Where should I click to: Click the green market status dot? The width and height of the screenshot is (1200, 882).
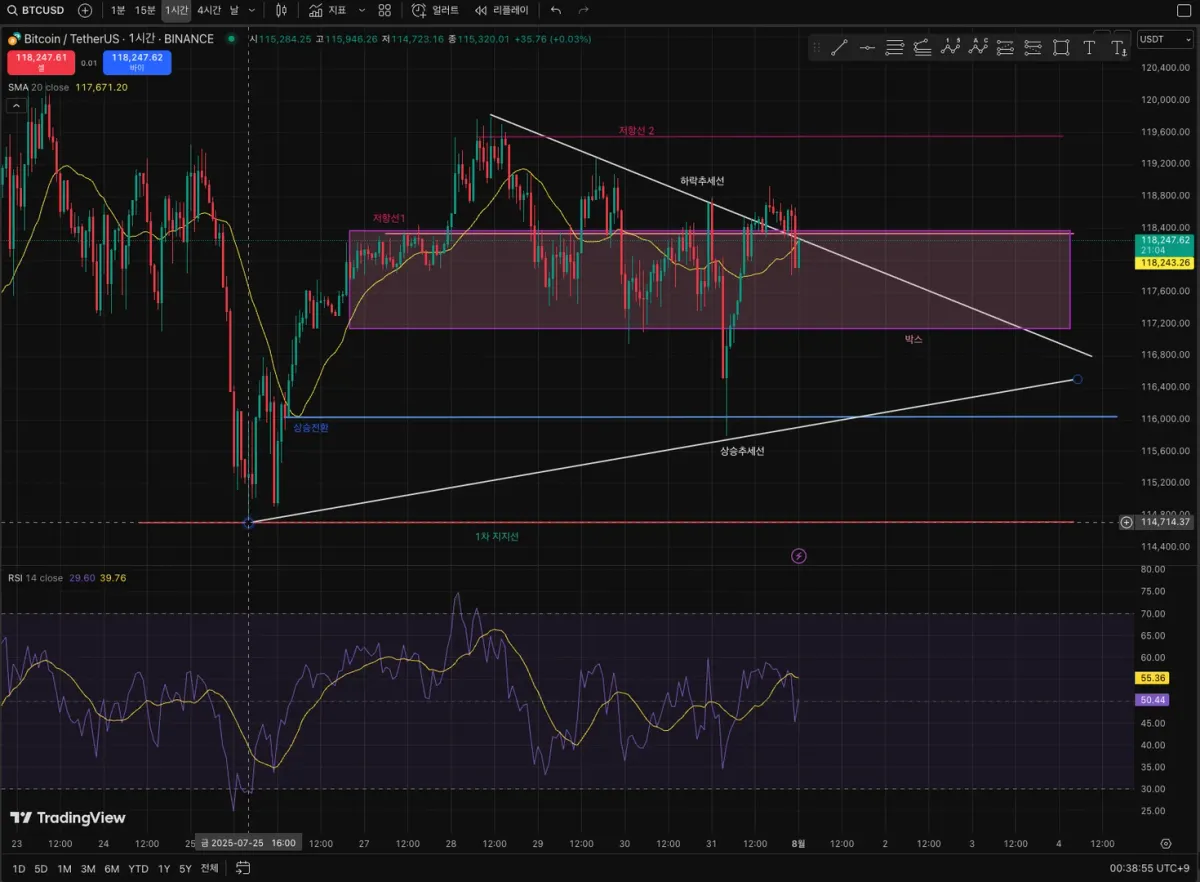point(231,39)
